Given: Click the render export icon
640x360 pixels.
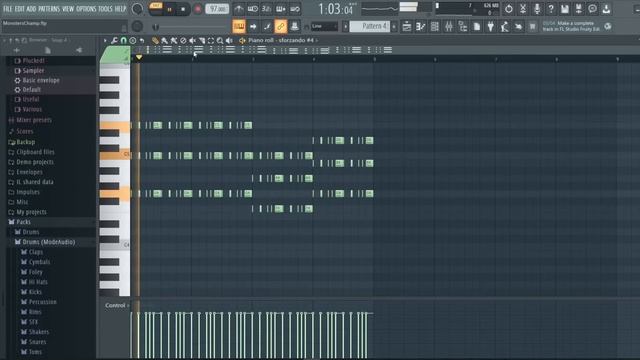Looking at the screenshot, I should (x=578, y=9).
